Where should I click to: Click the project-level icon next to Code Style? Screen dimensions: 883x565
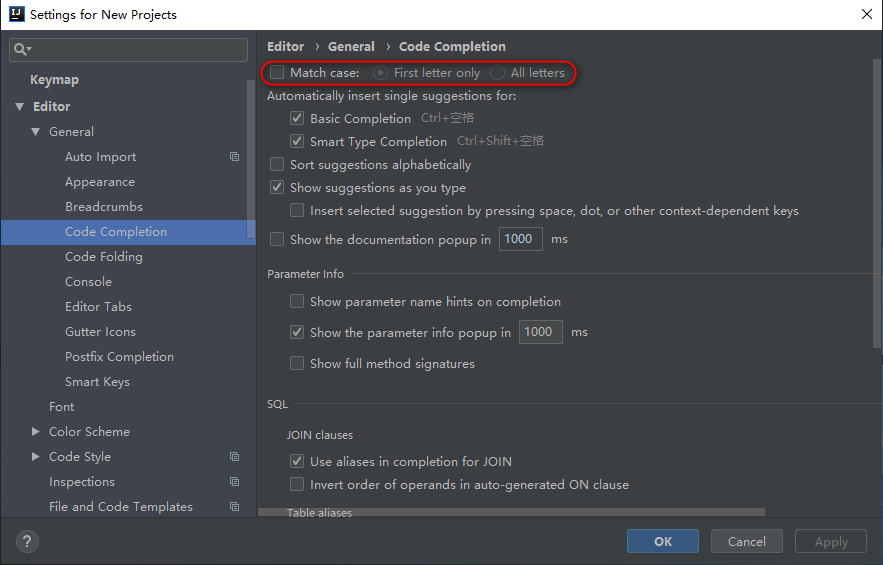pyautogui.click(x=234, y=456)
